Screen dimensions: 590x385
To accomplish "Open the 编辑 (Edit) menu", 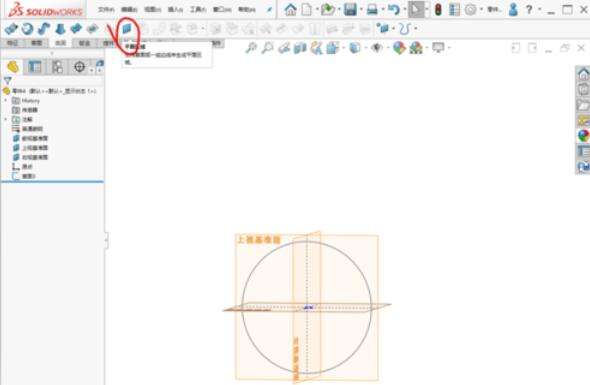I will pyautogui.click(x=129, y=9).
